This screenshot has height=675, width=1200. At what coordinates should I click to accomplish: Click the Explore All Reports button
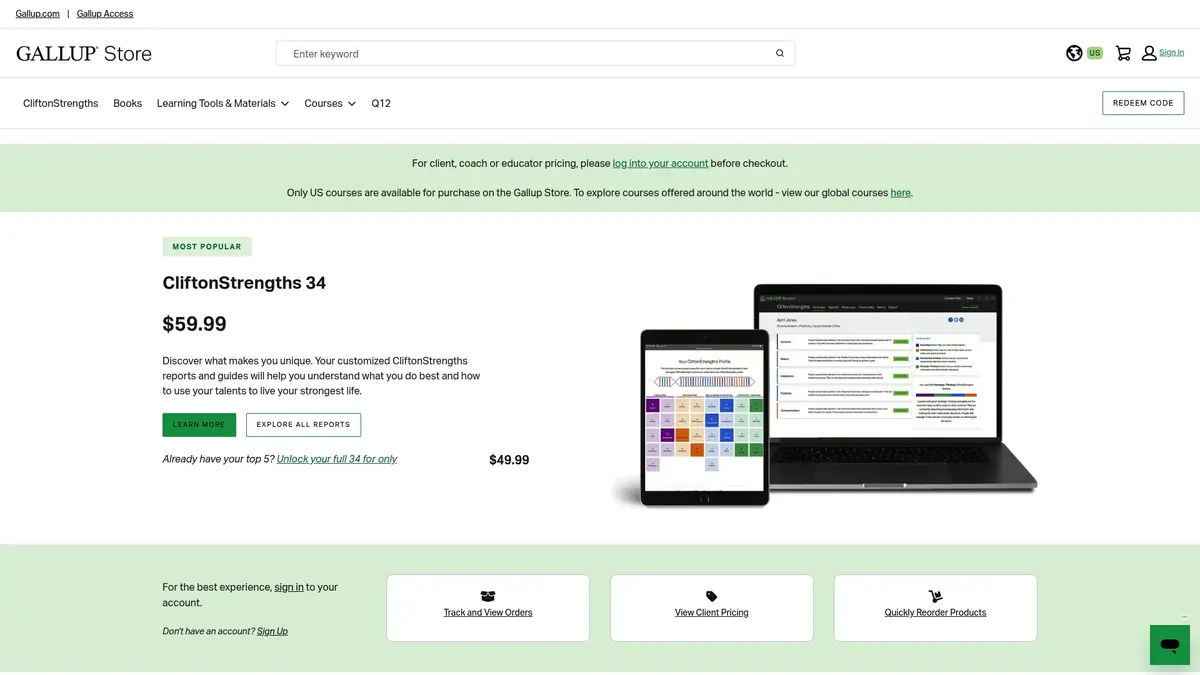point(303,425)
